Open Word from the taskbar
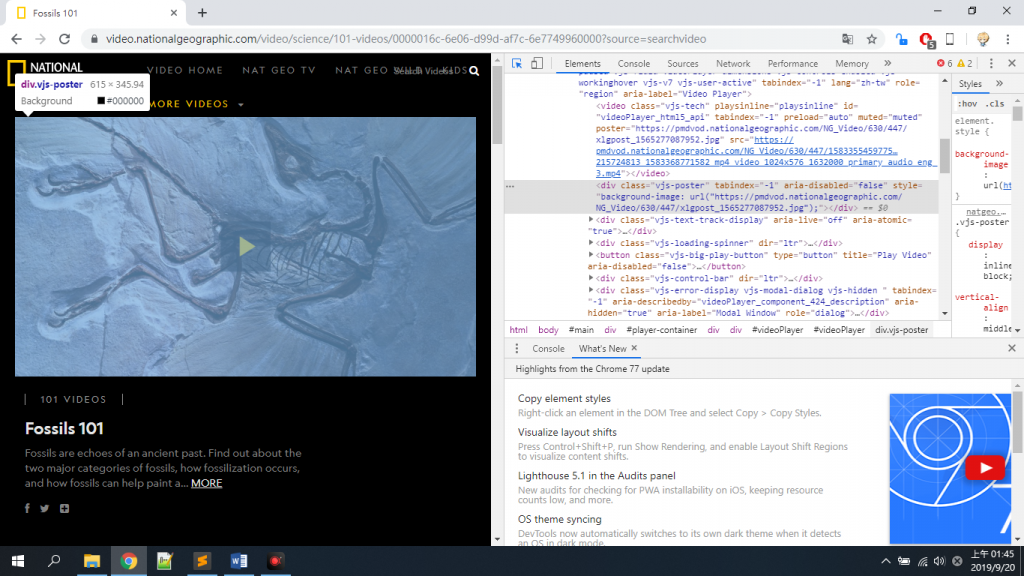 tap(239, 561)
